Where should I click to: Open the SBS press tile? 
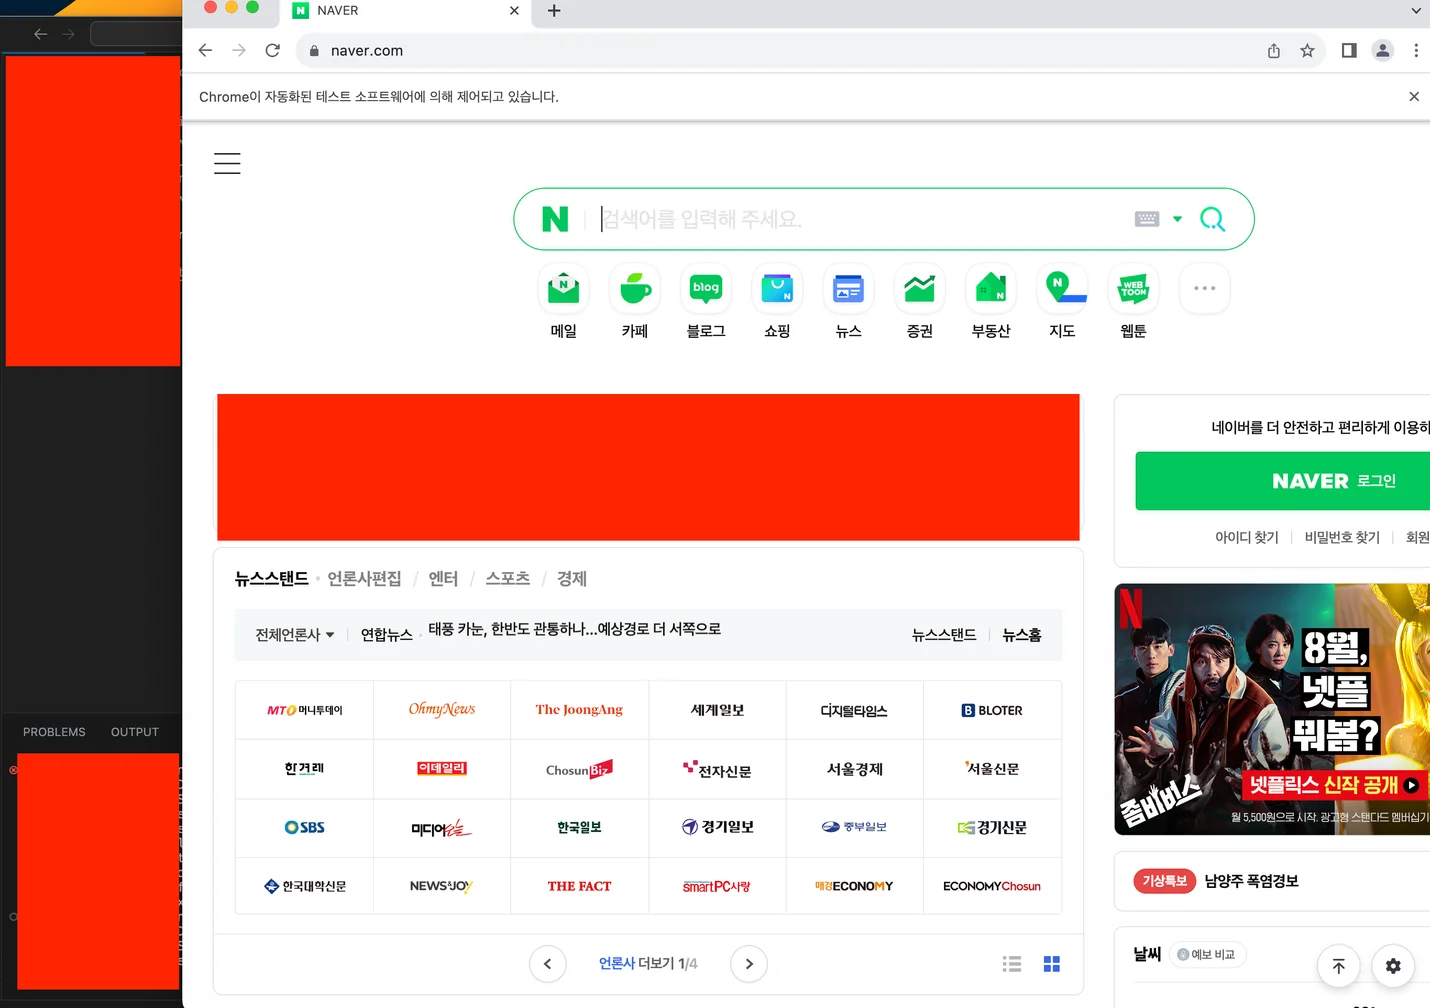click(305, 828)
